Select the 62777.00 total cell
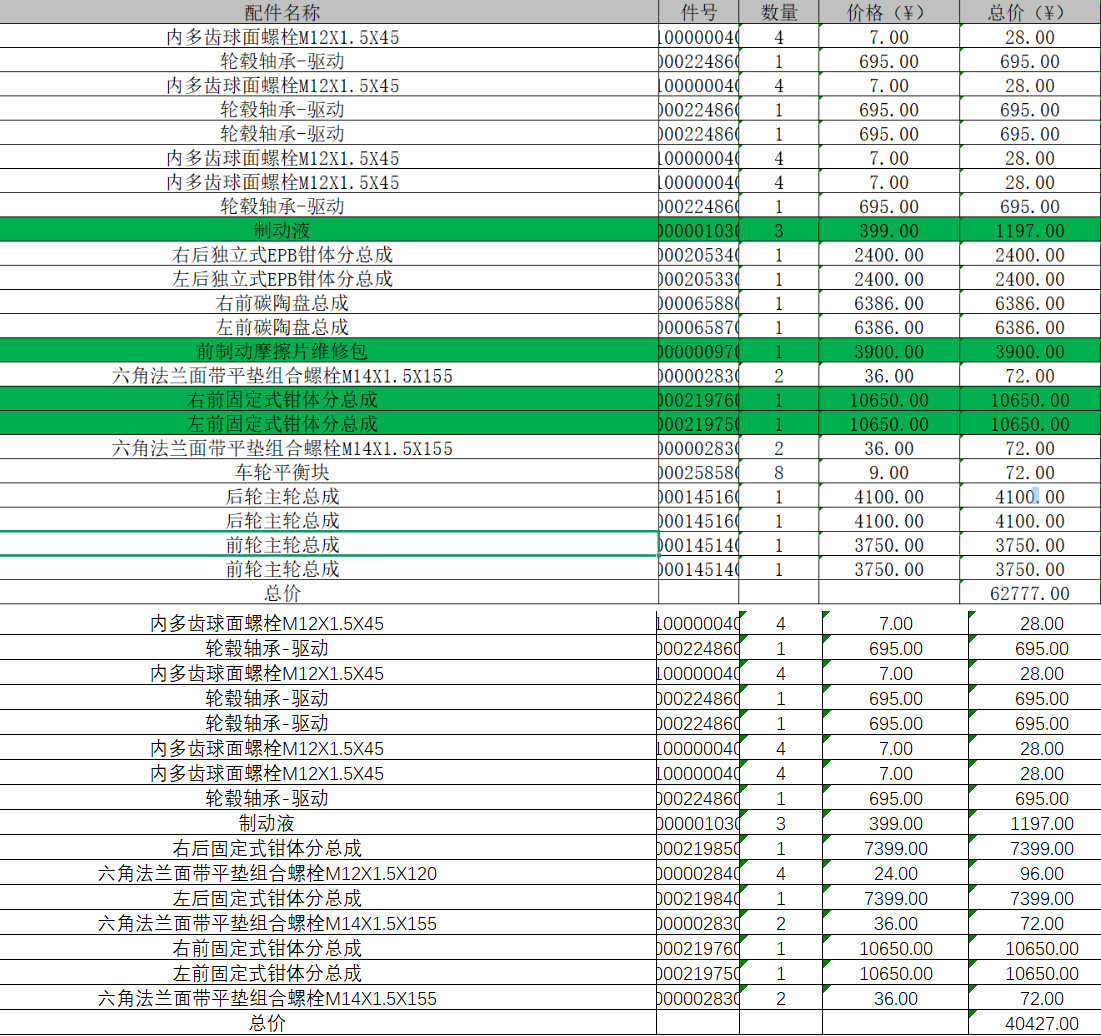The image size is (1101, 1036). click(x=1029, y=593)
